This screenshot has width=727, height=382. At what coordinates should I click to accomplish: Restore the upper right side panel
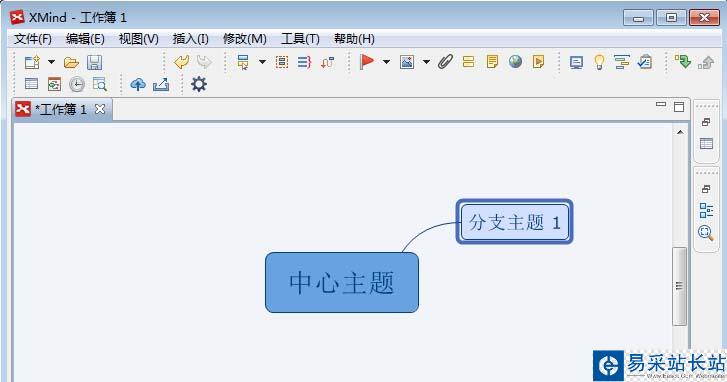point(706,122)
